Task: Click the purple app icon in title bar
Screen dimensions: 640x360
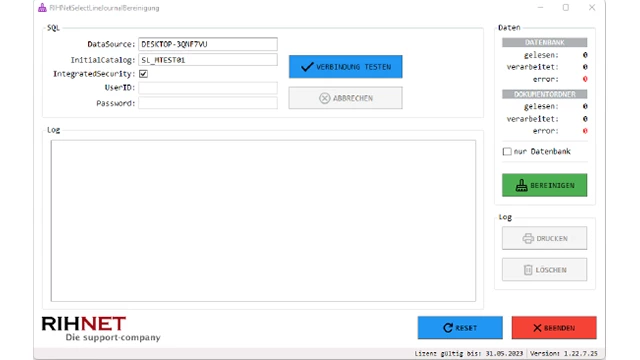Action: [x=42, y=8]
